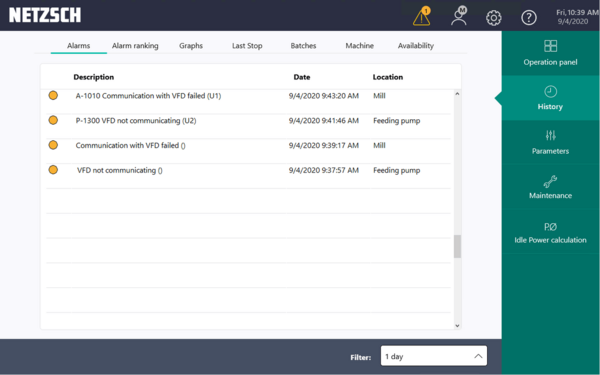Click the help question mark icon

point(529,18)
